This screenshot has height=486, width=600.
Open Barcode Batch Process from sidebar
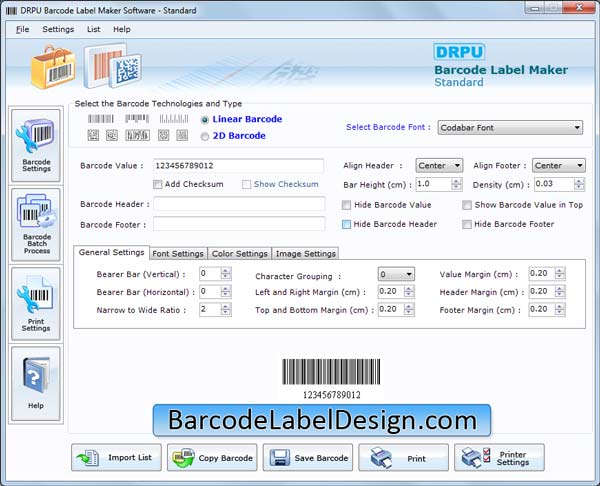[x=36, y=224]
